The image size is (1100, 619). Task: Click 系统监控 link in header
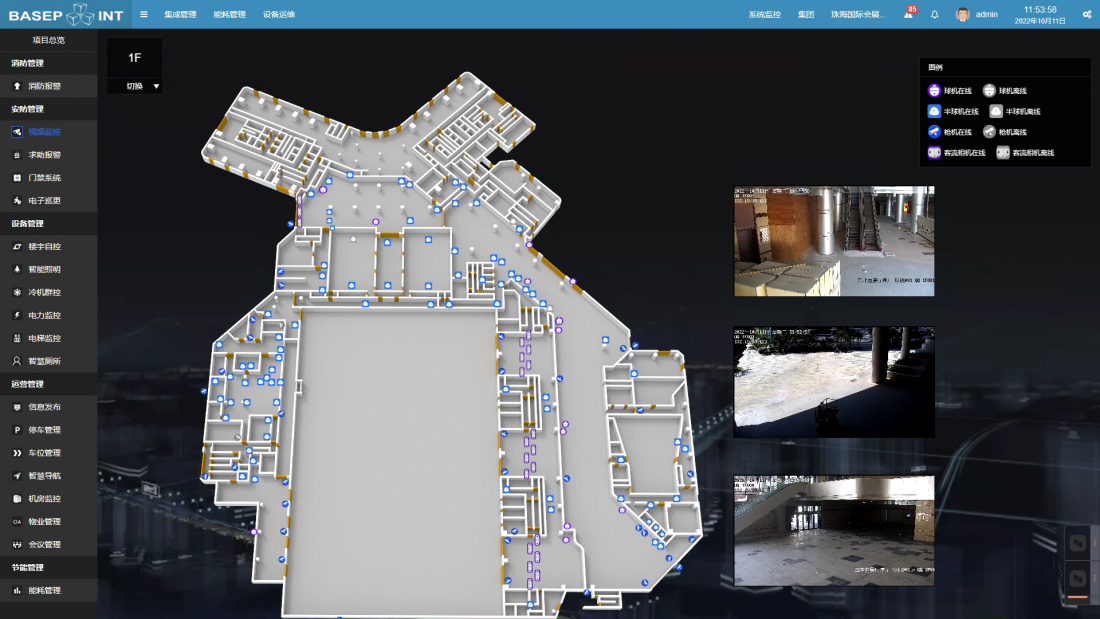[764, 14]
